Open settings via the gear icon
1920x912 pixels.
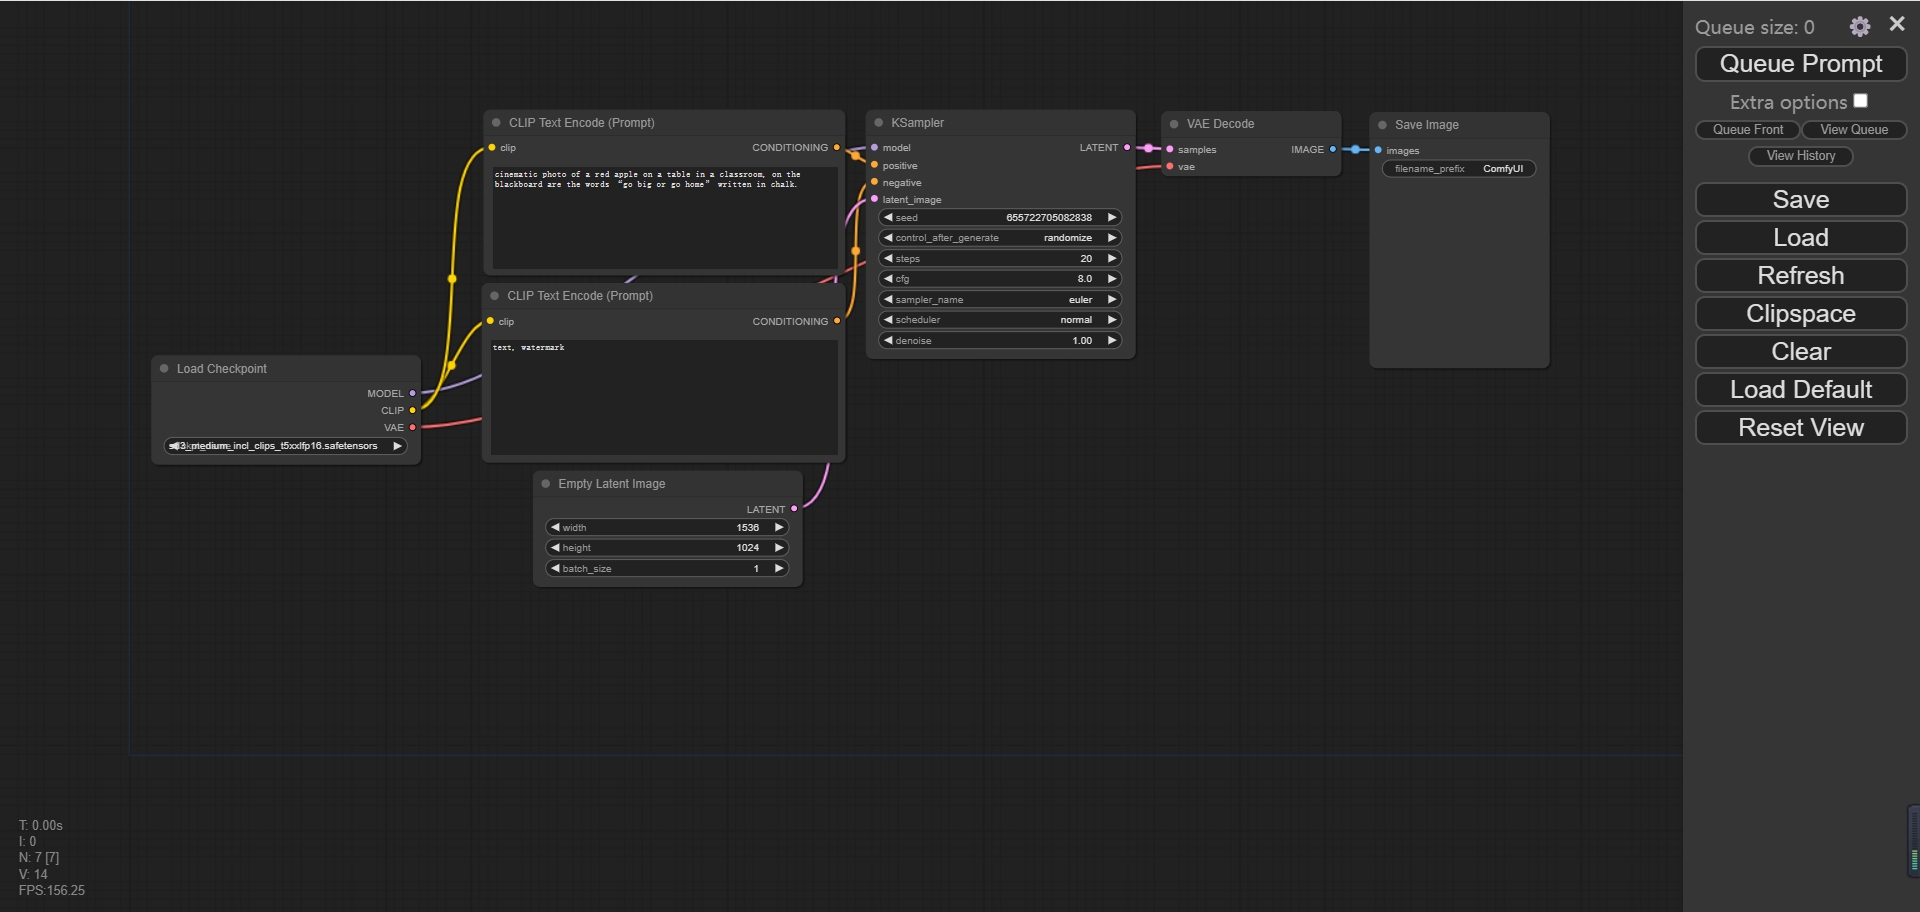point(1859,27)
